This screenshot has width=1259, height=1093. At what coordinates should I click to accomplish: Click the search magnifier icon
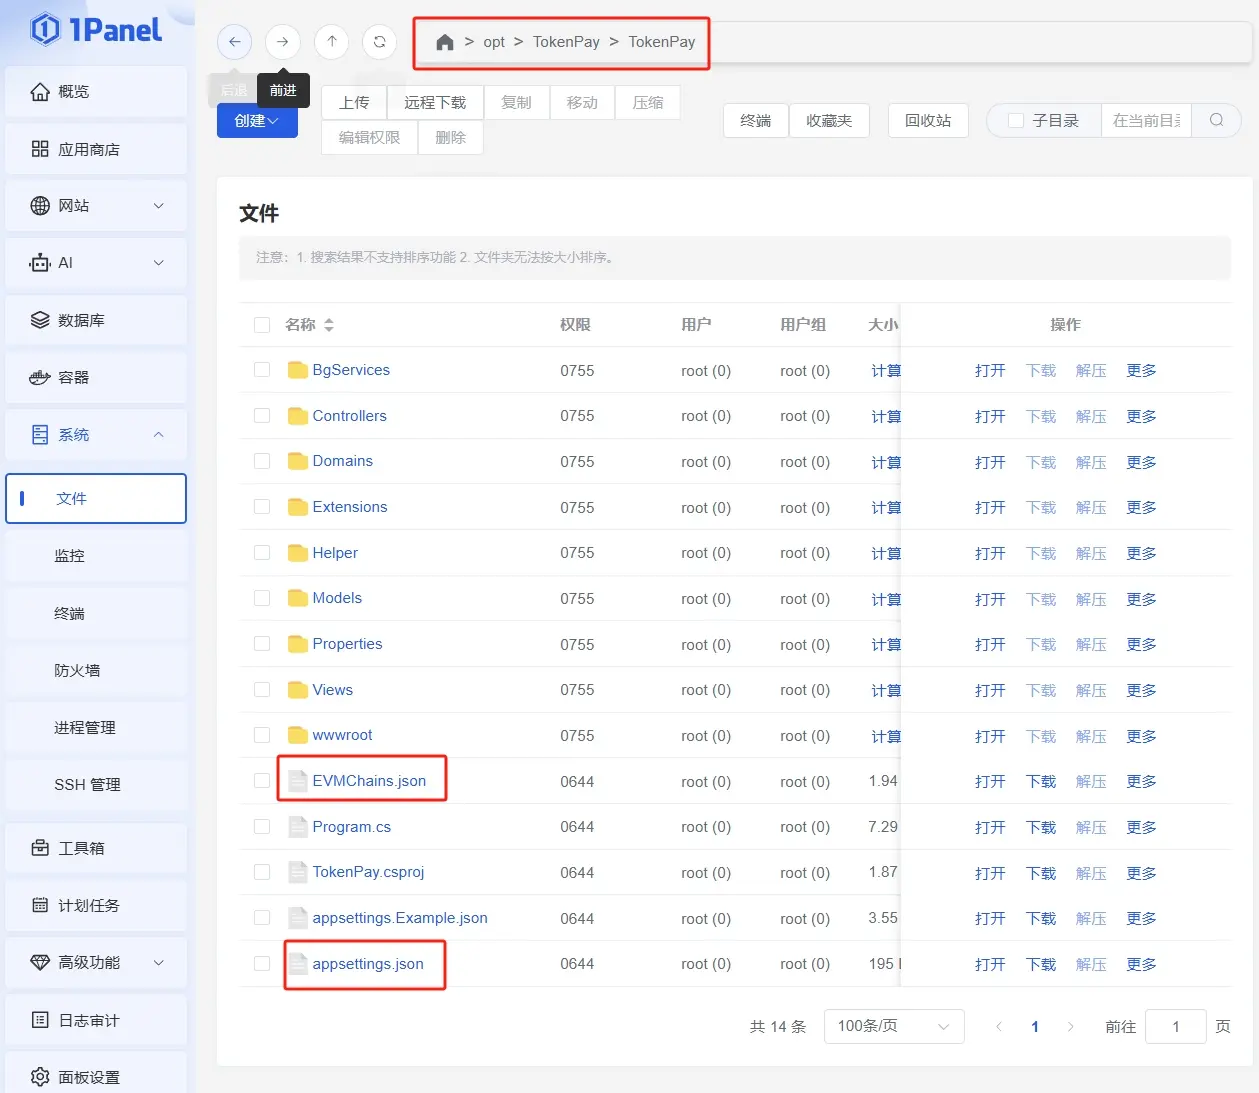point(1216,120)
